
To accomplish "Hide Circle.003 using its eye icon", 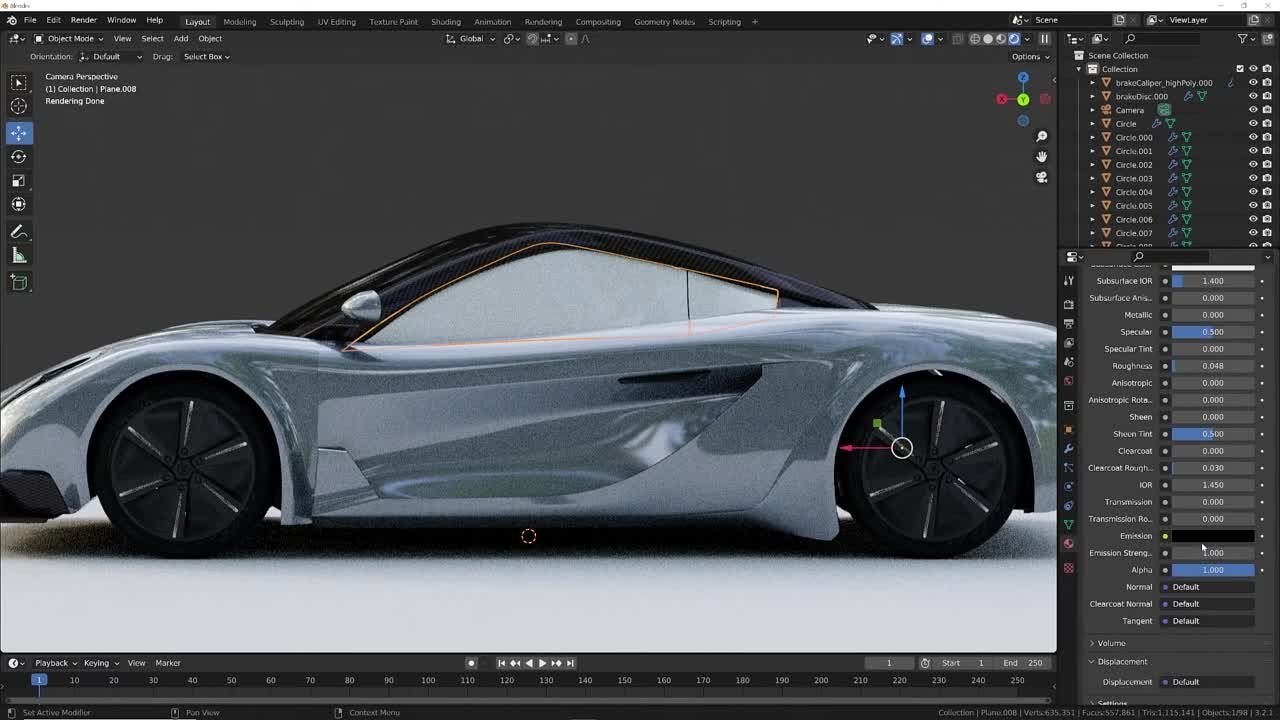I will pyautogui.click(x=1253, y=178).
